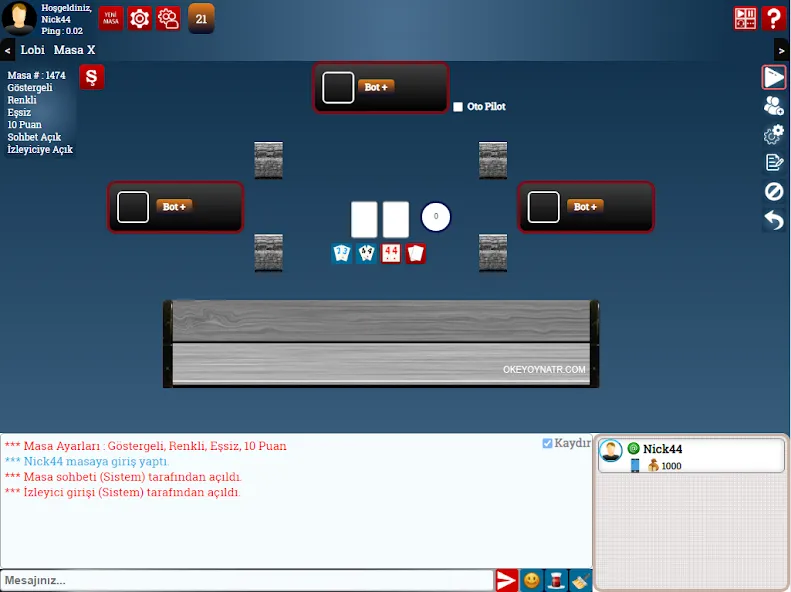This screenshot has width=791, height=592.
Task: Click the Mesajınız chat input field
Action: 247,580
